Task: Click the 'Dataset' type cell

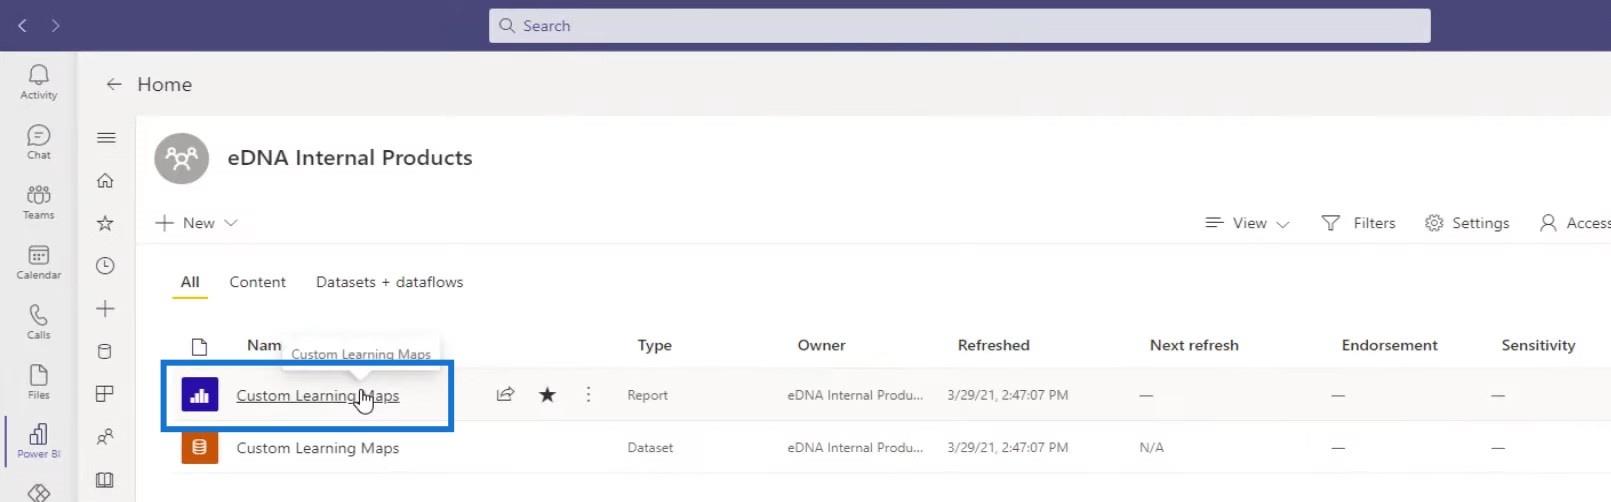Action: (x=650, y=448)
